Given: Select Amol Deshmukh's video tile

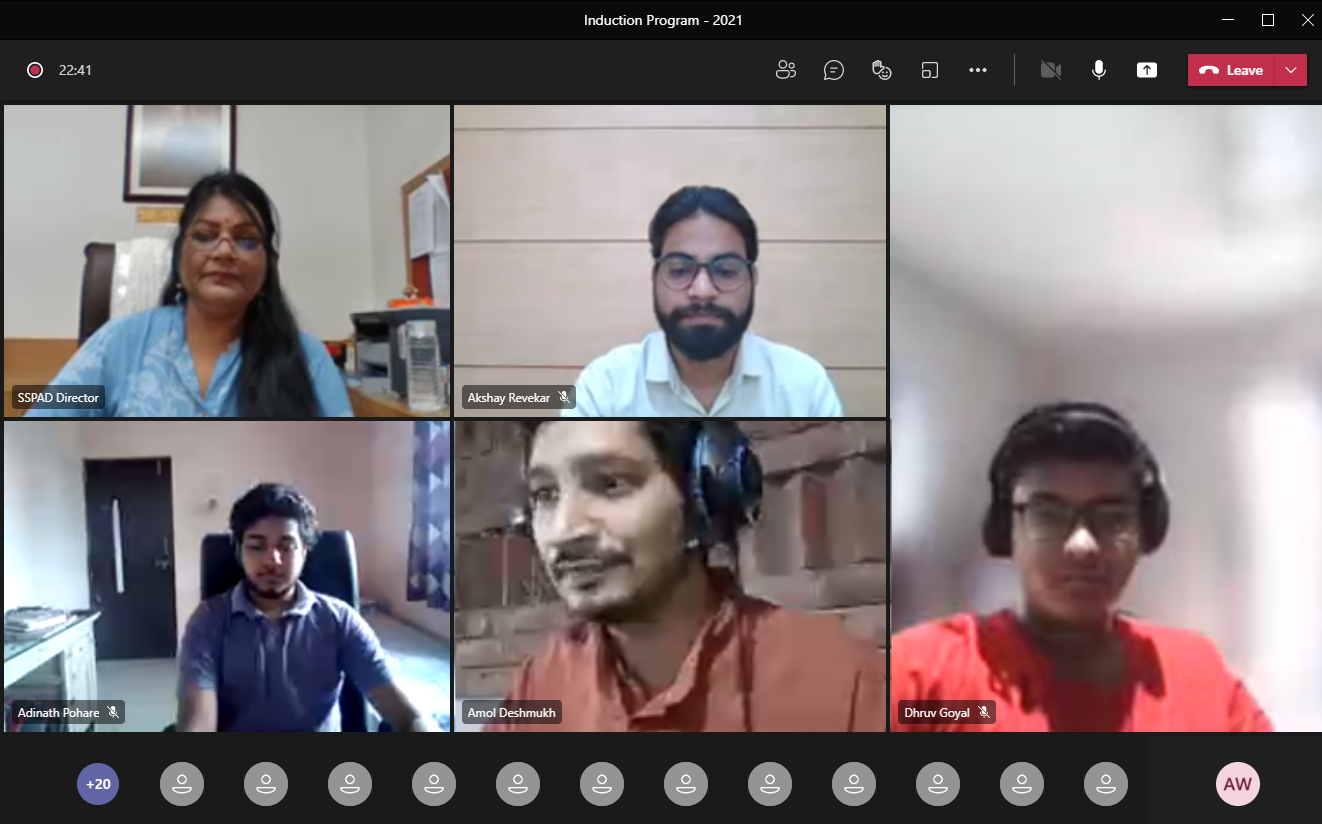Looking at the screenshot, I should (669, 575).
